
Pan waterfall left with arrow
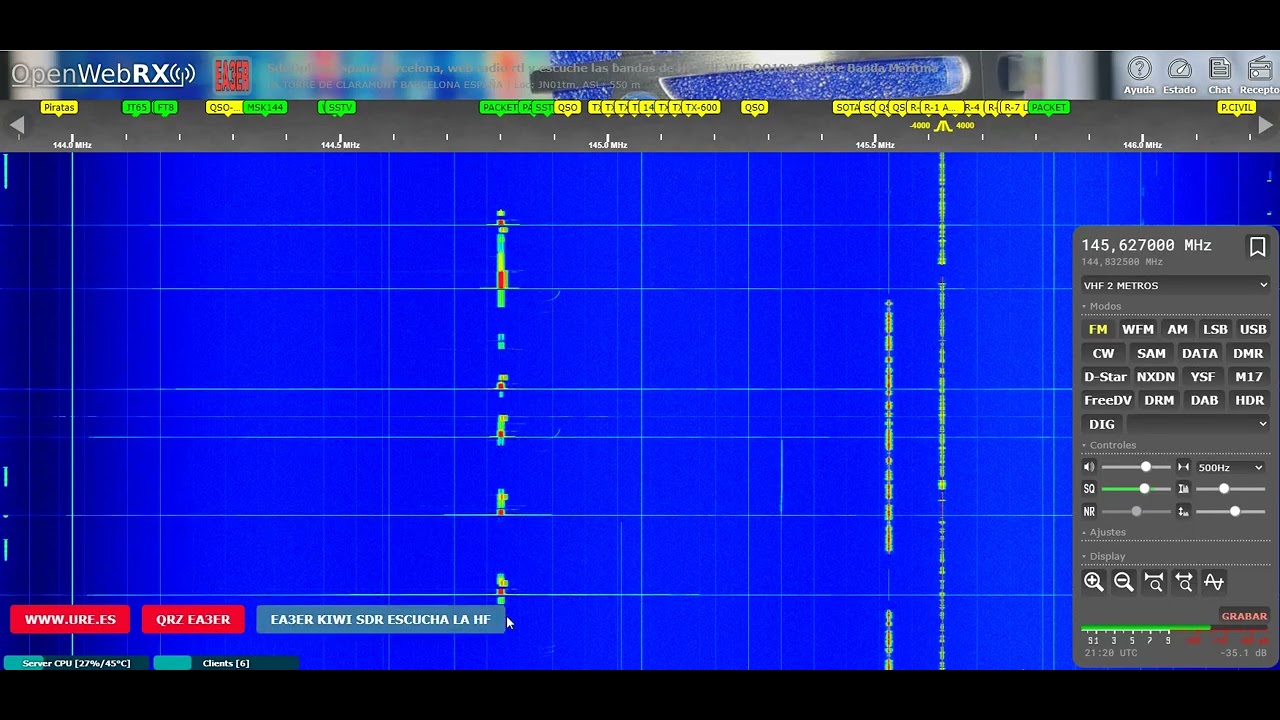pyautogui.click(x=16, y=125)
